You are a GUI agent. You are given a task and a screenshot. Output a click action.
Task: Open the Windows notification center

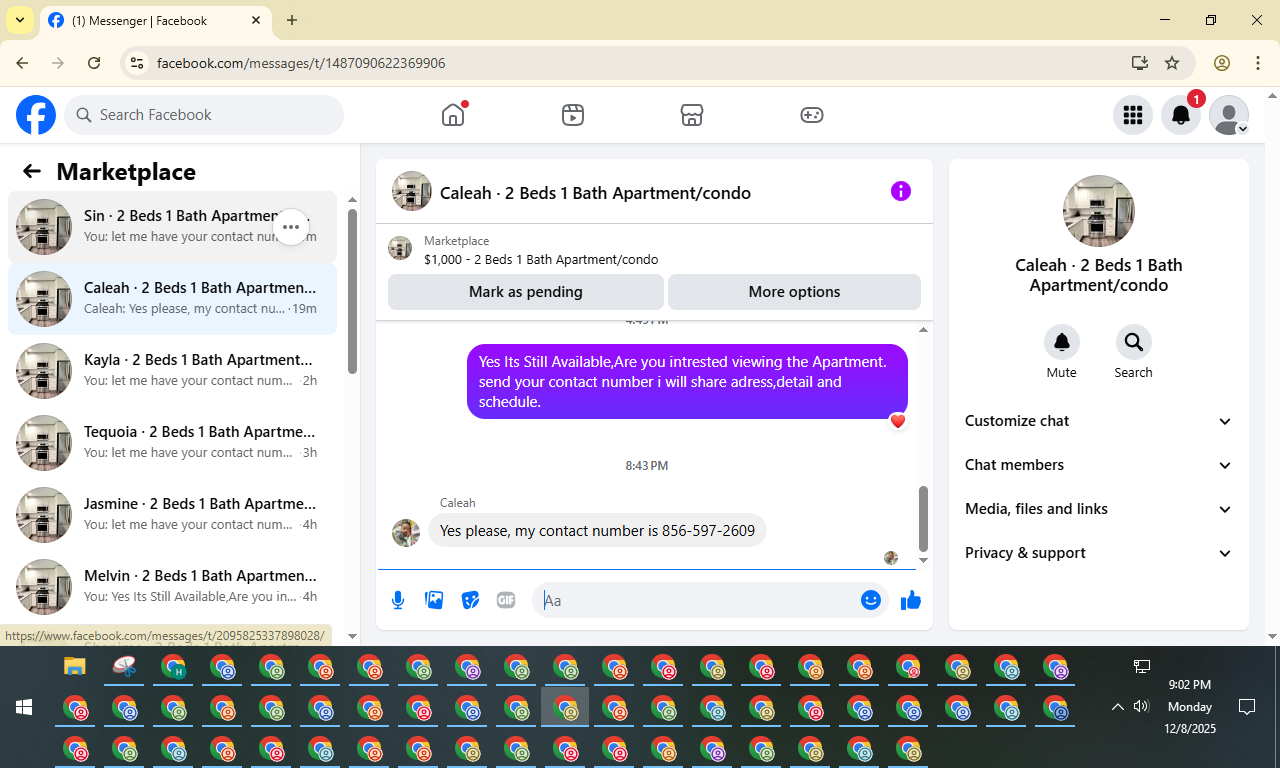tap(1247, 707)
